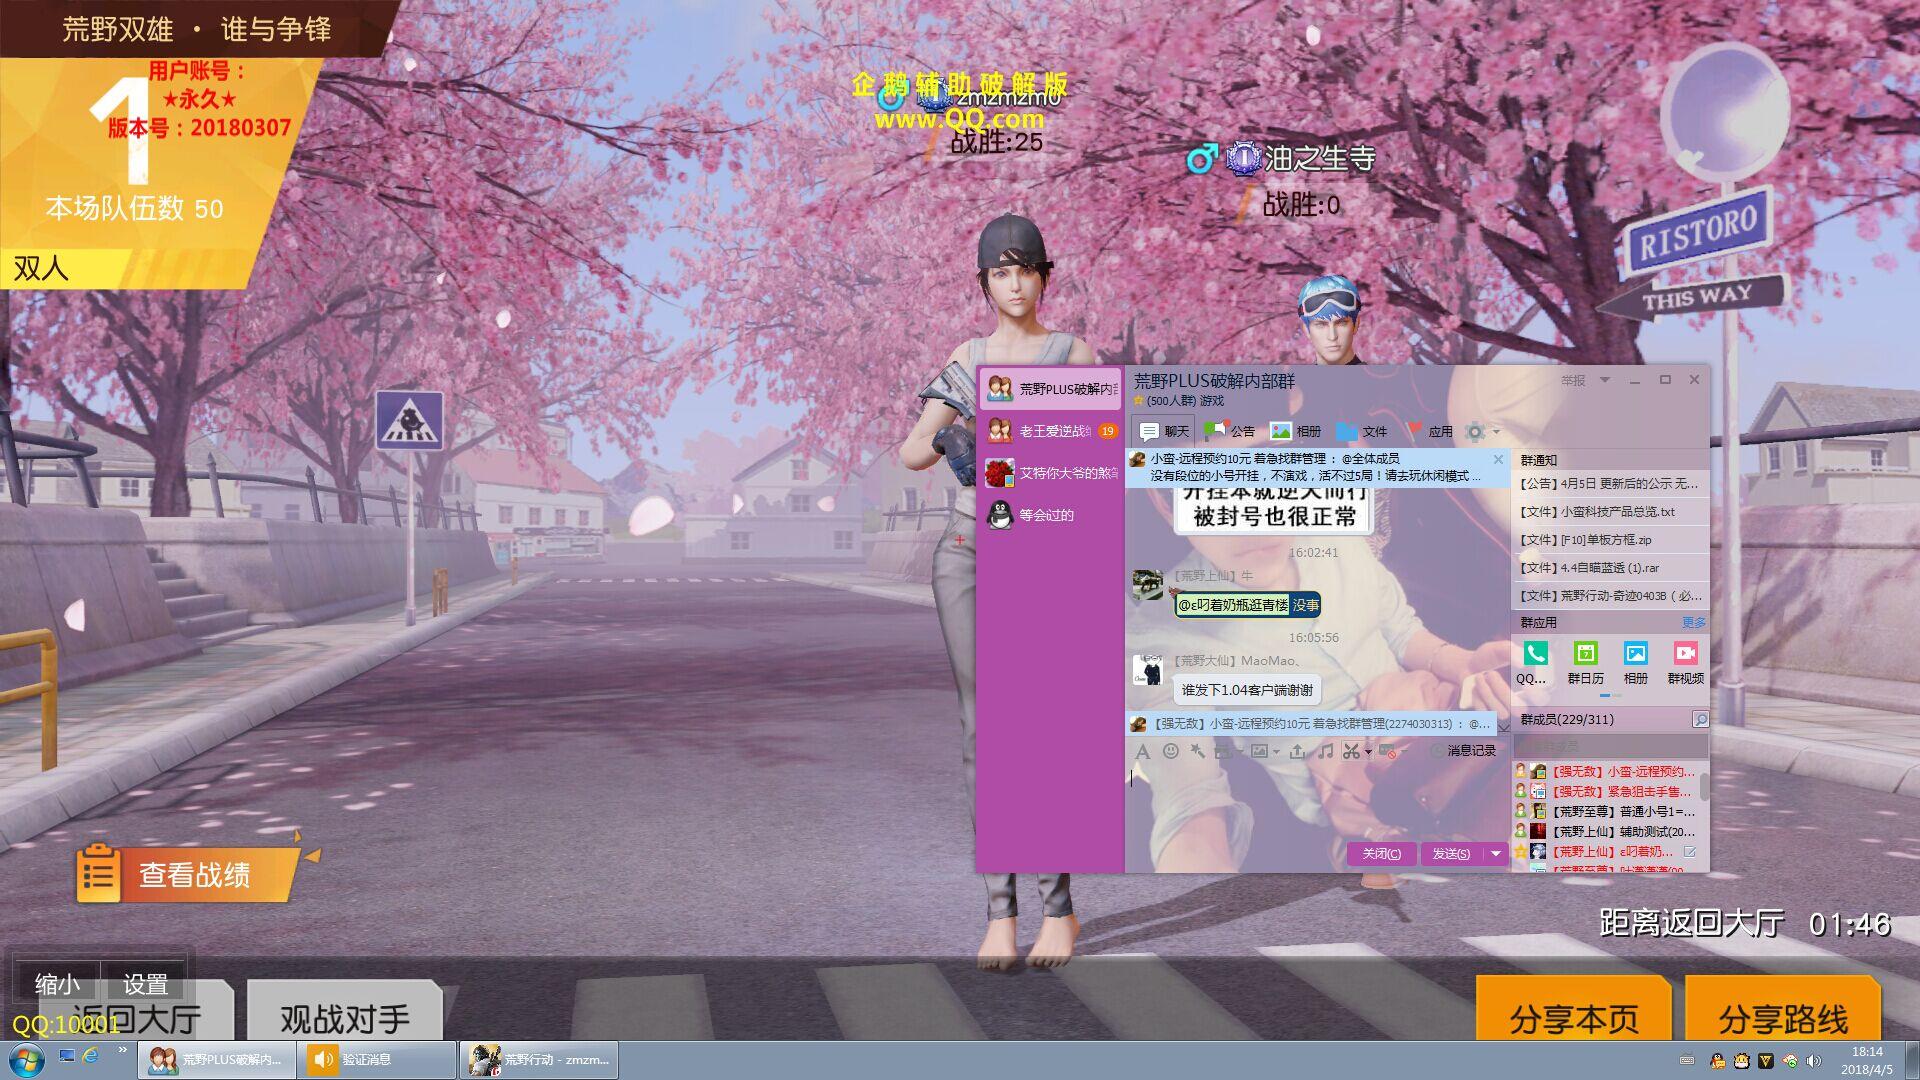The image size is (1920, 1080).
Task: Switch to the 应用 apps tab
Action: (x=1428, y=431)
